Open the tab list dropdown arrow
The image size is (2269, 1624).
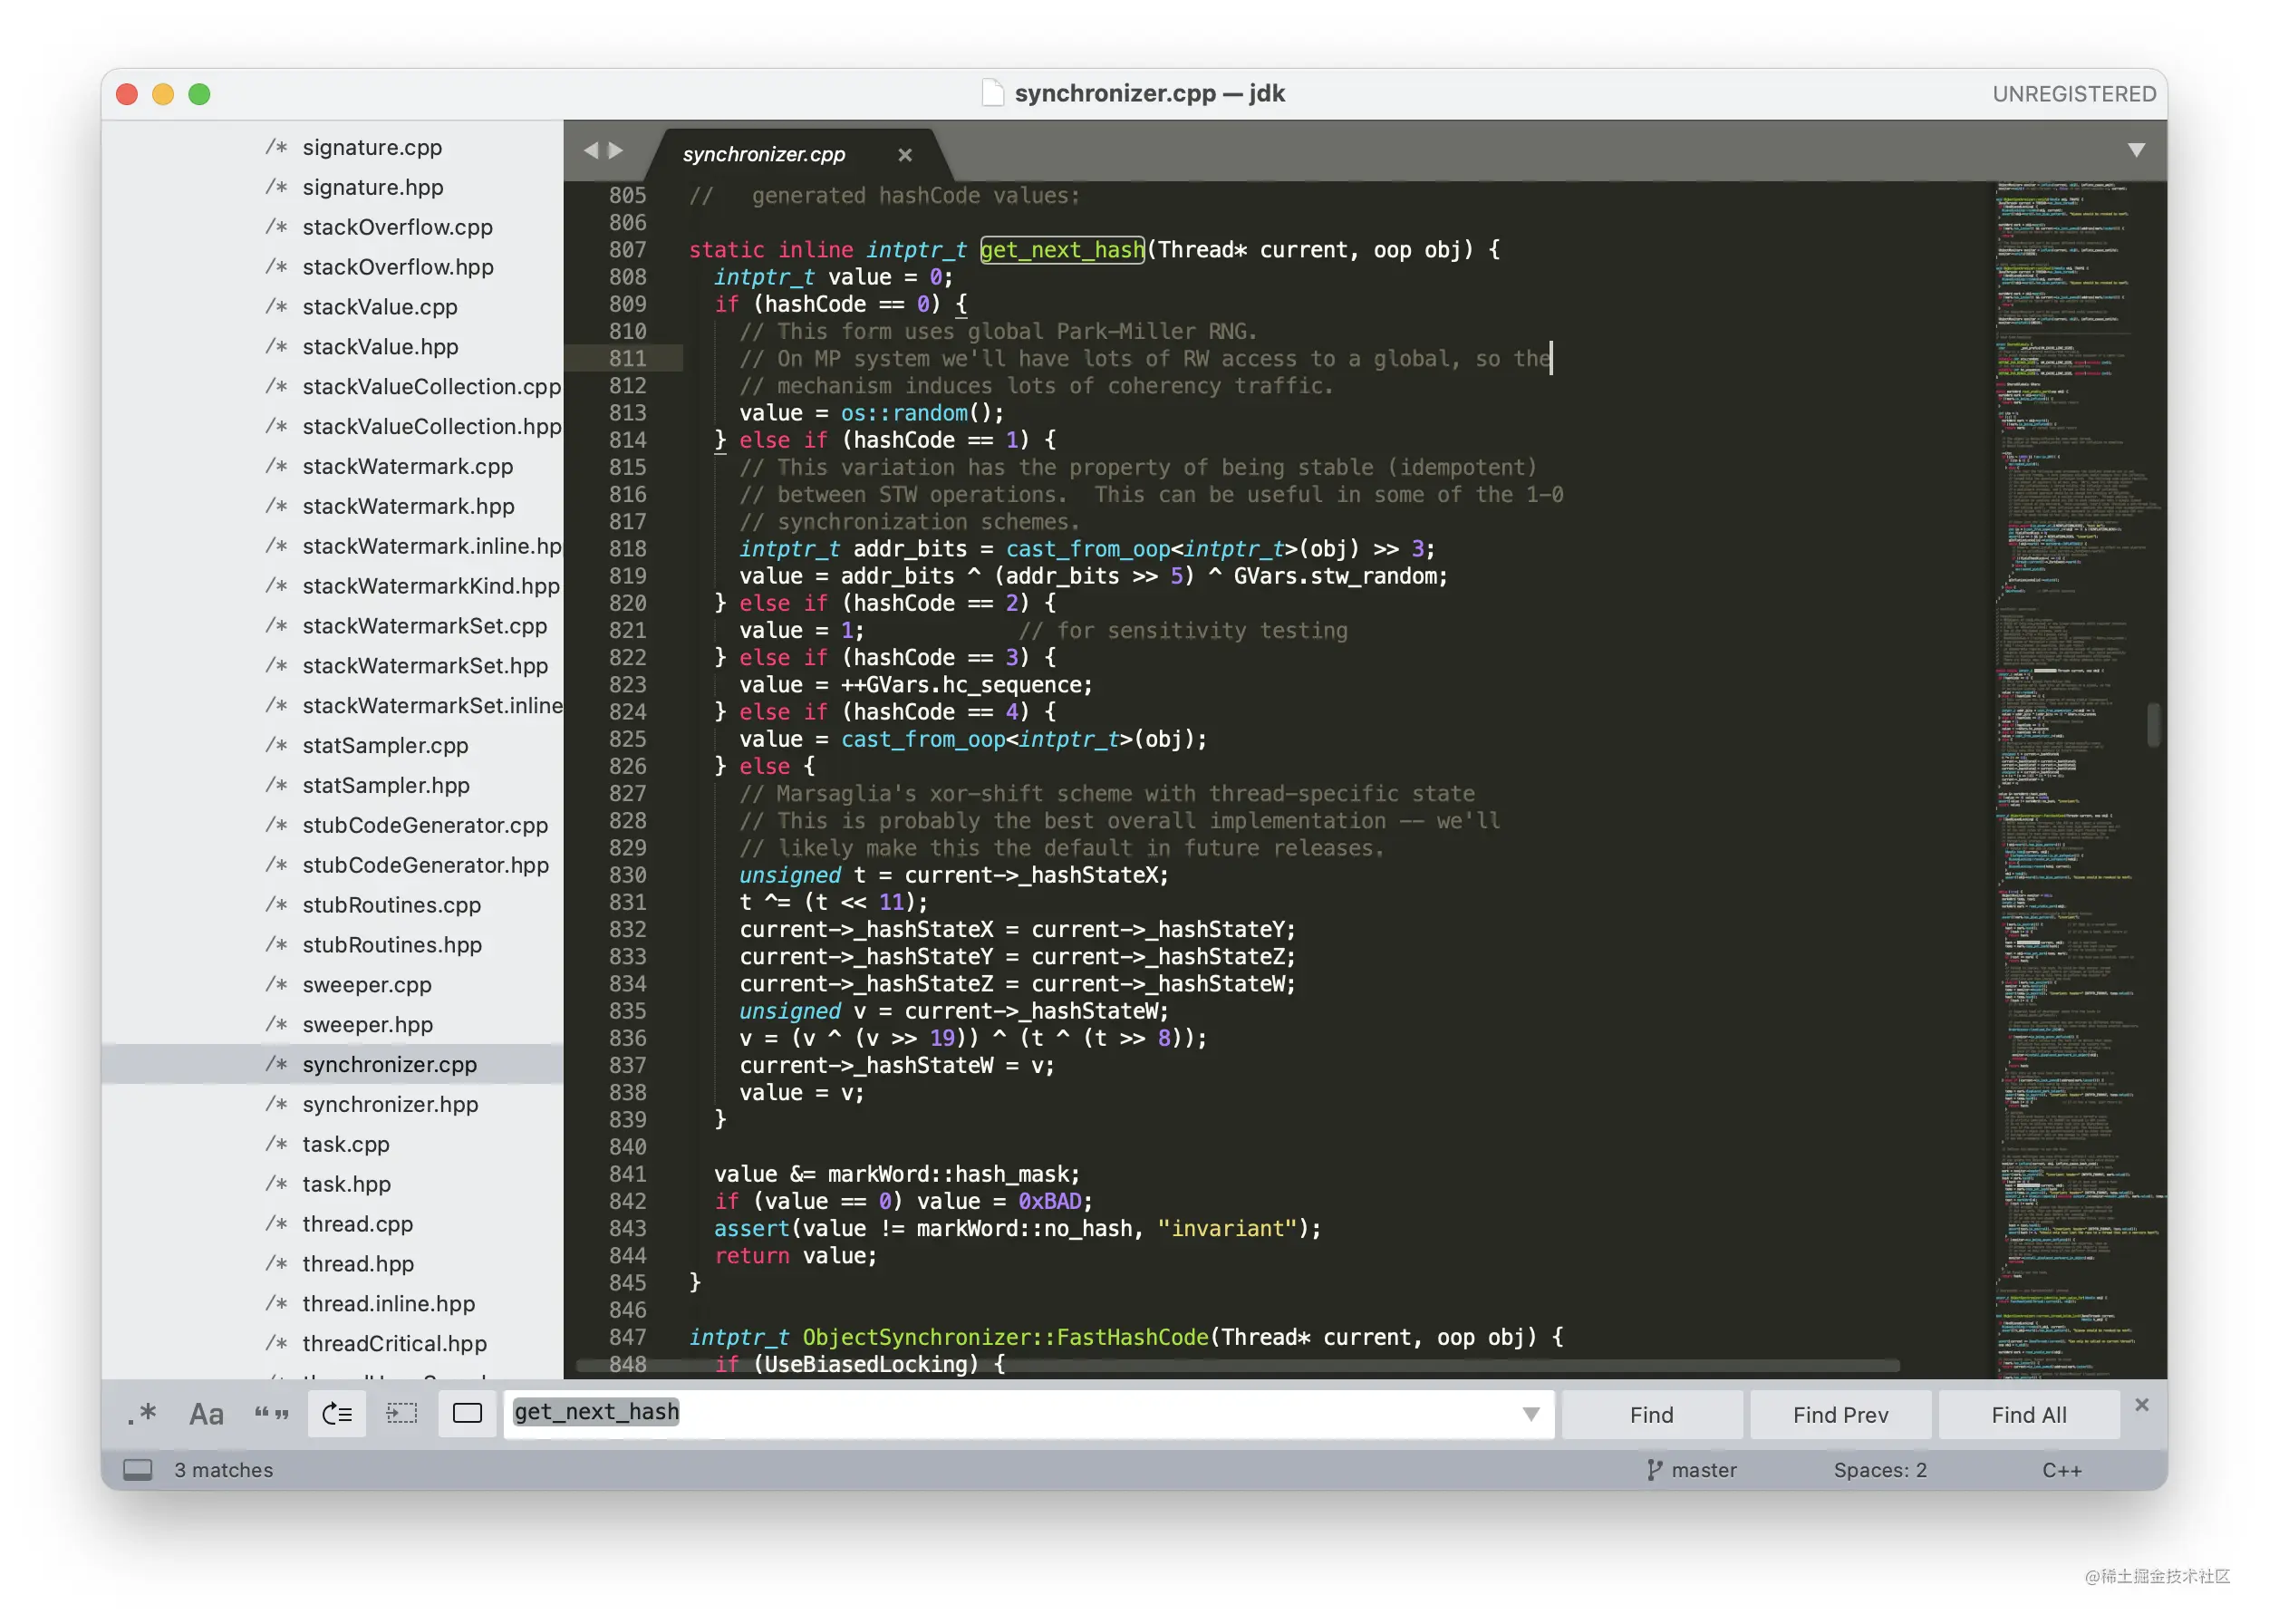(2136, 150)
